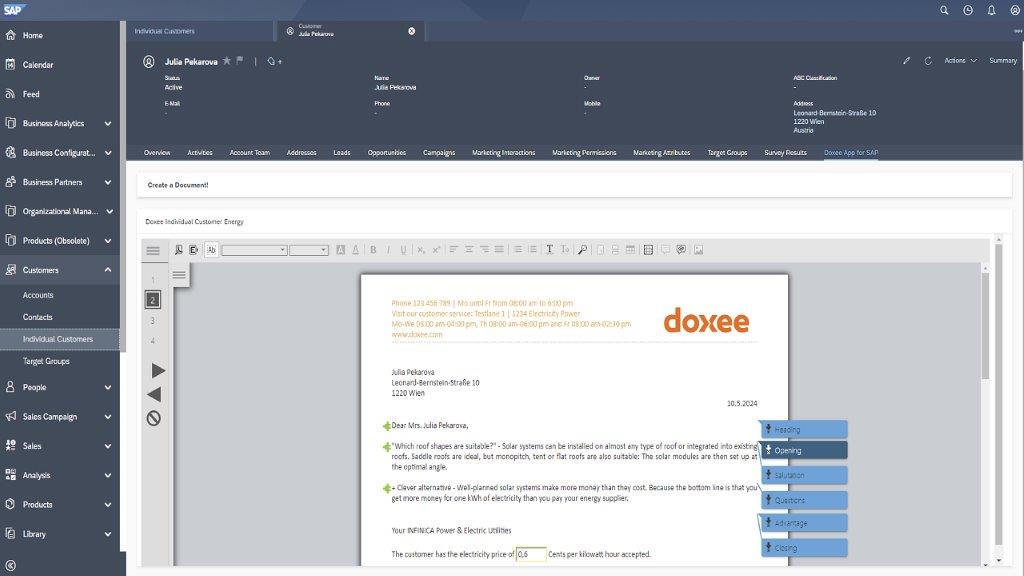This screenshot has height=576, width=1024.
Task: Open the Opportunities tab
Action: coord(387,153)
